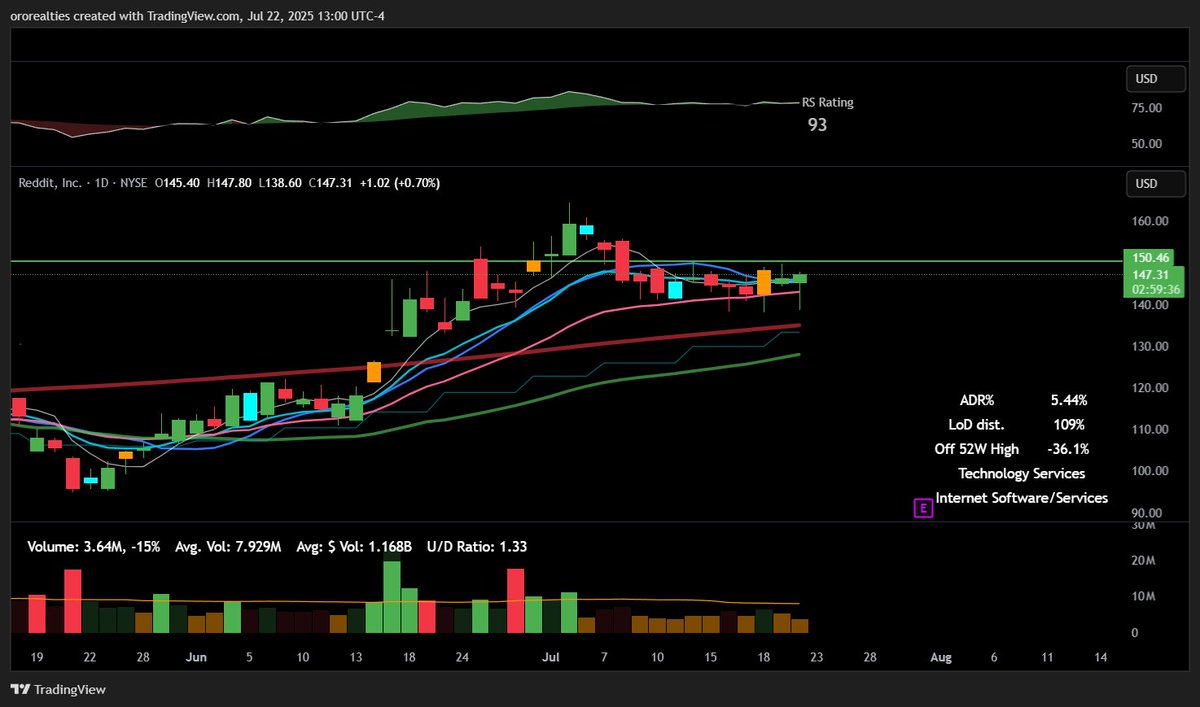The image size is (1200, 707).
Task: Click the Jun label on time axis
Action: click(196, 657)
